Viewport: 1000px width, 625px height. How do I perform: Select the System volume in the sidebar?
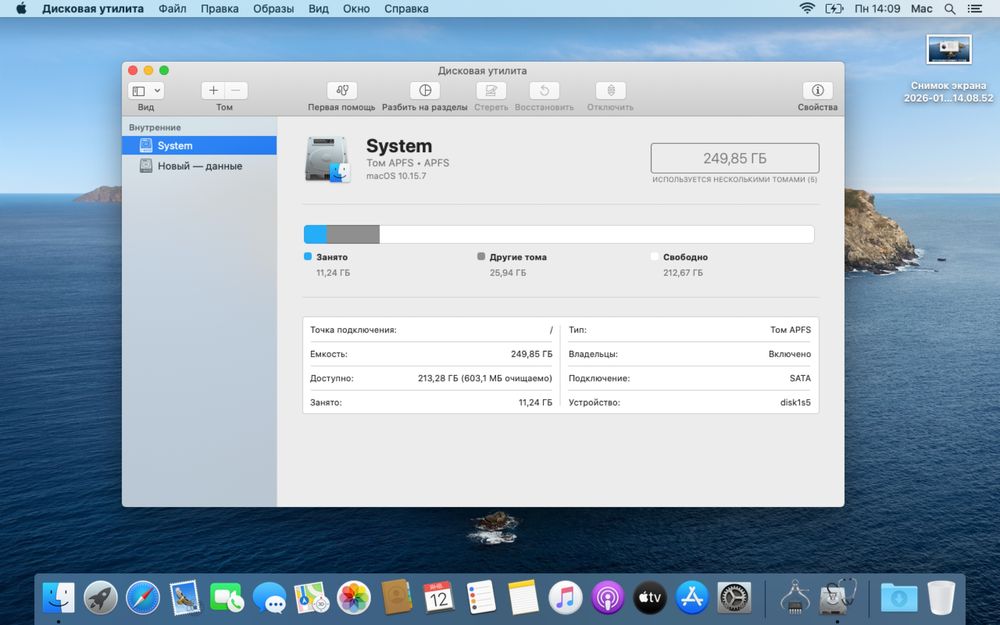pos(199,145)
